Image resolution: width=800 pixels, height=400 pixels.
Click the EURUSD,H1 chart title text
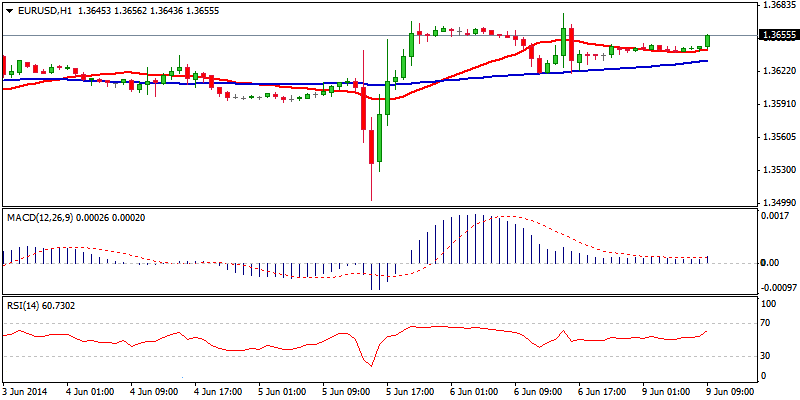click(44, 11)
